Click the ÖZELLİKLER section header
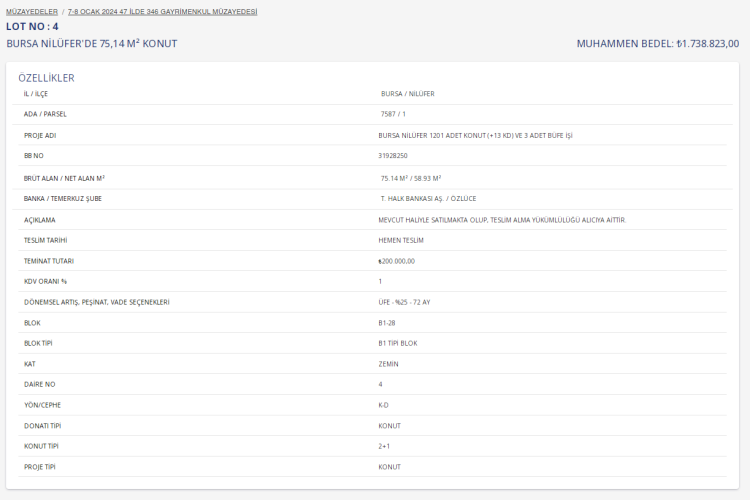 click(x=46, y=77)
